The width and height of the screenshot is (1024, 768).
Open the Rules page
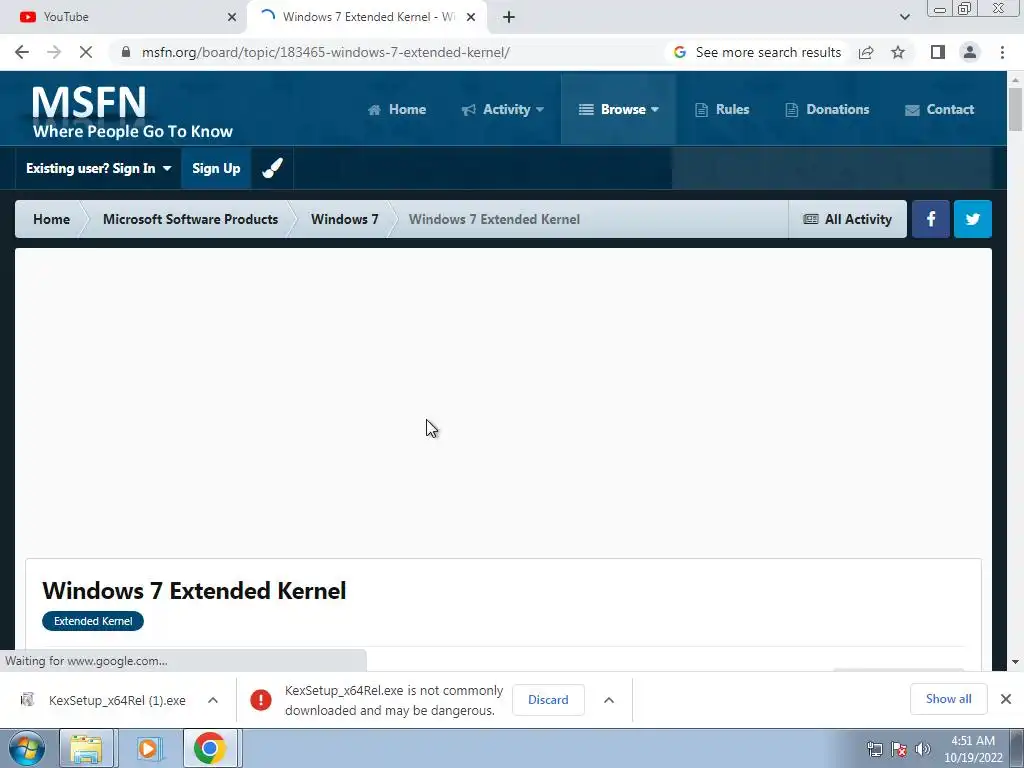pyautogui.click(x=722, y=110)
